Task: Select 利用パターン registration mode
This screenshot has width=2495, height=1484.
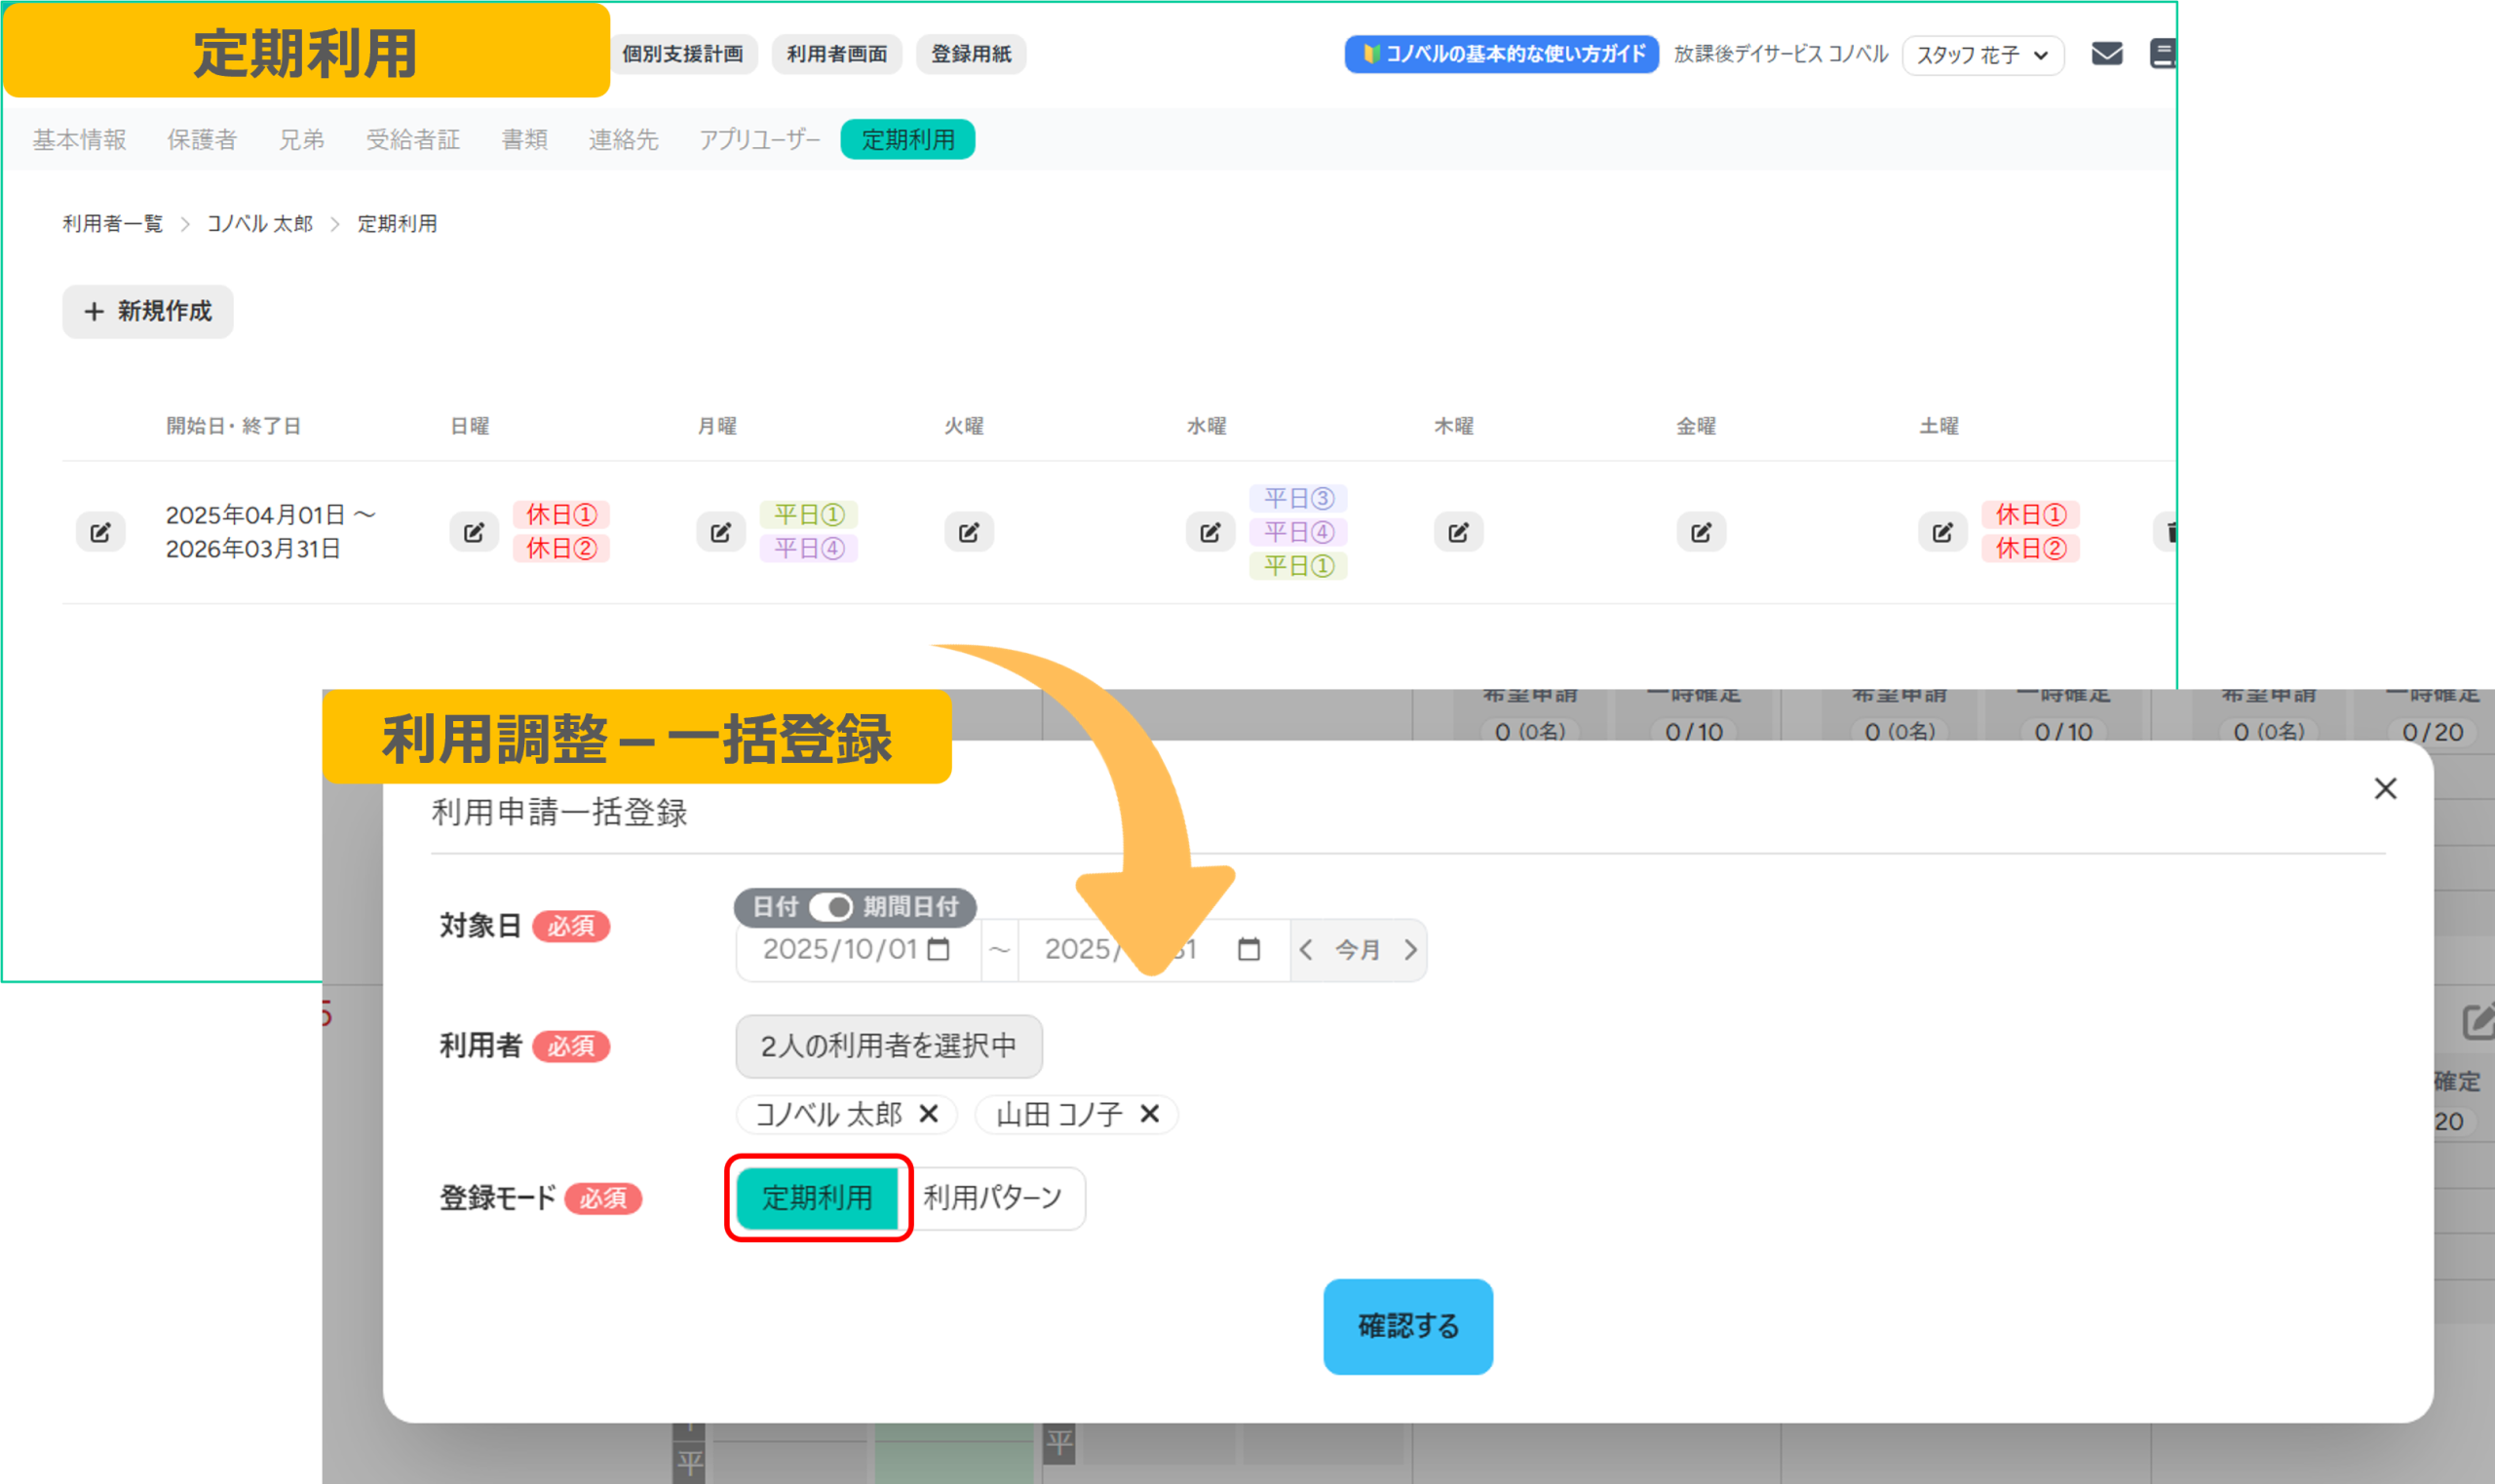Action: coord(993,1197)
